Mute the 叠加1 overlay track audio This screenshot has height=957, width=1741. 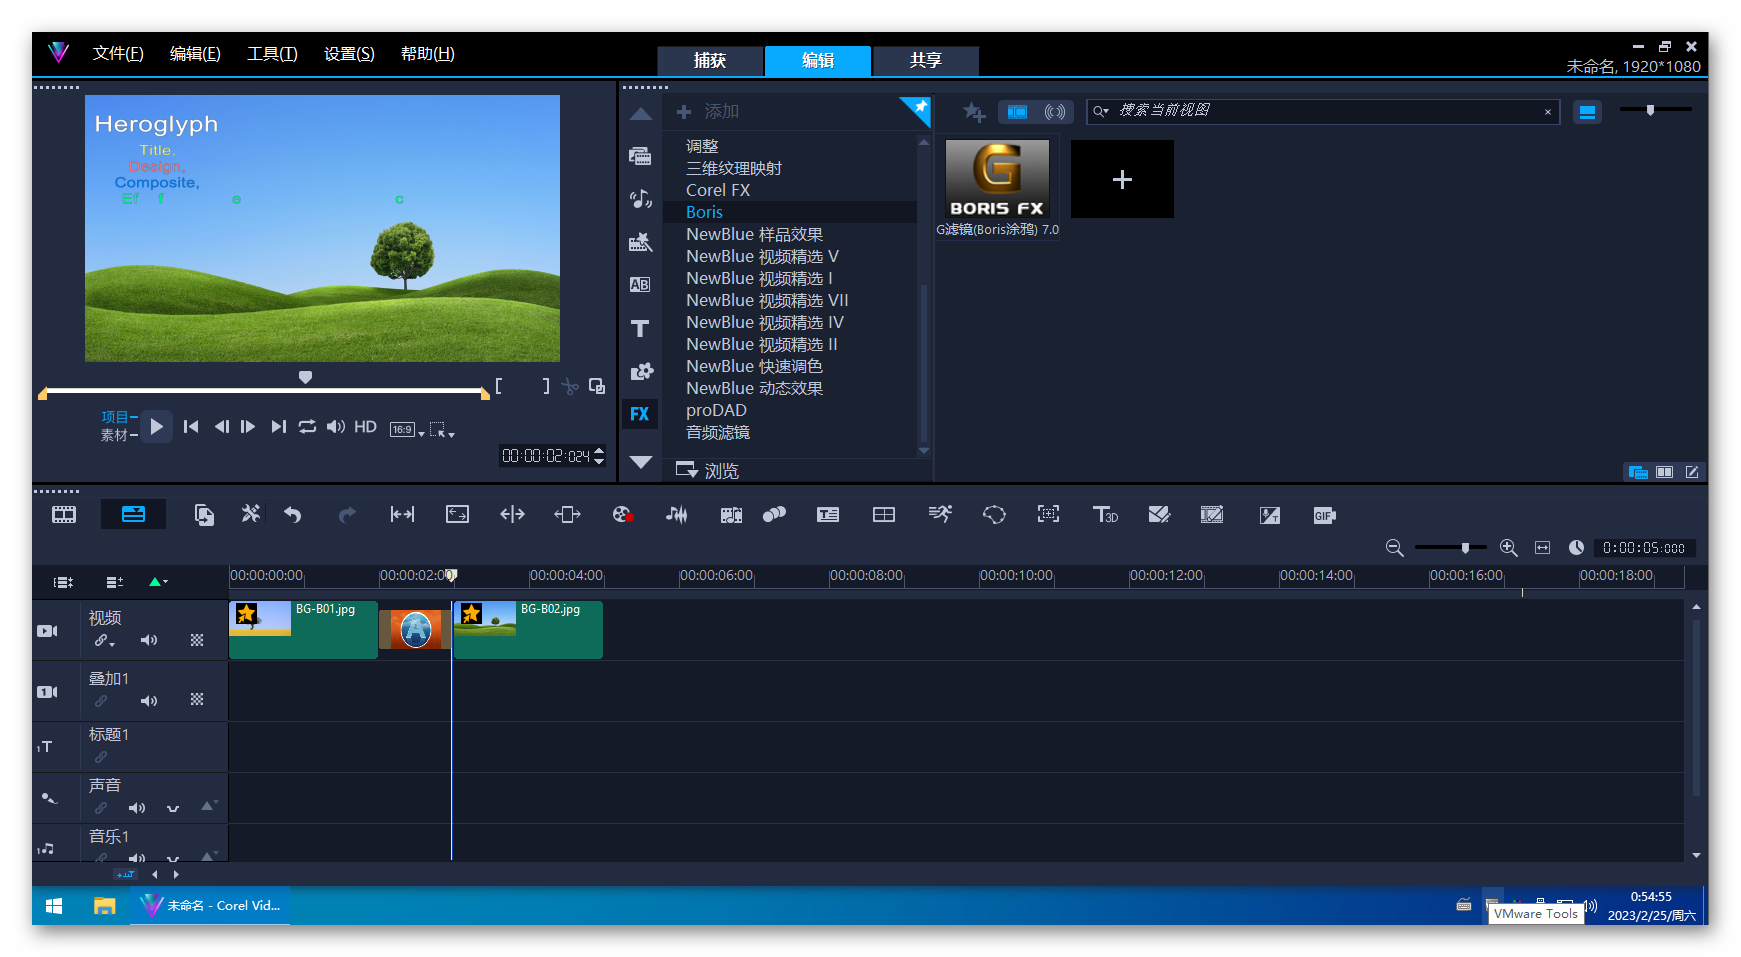coord(149,701)
